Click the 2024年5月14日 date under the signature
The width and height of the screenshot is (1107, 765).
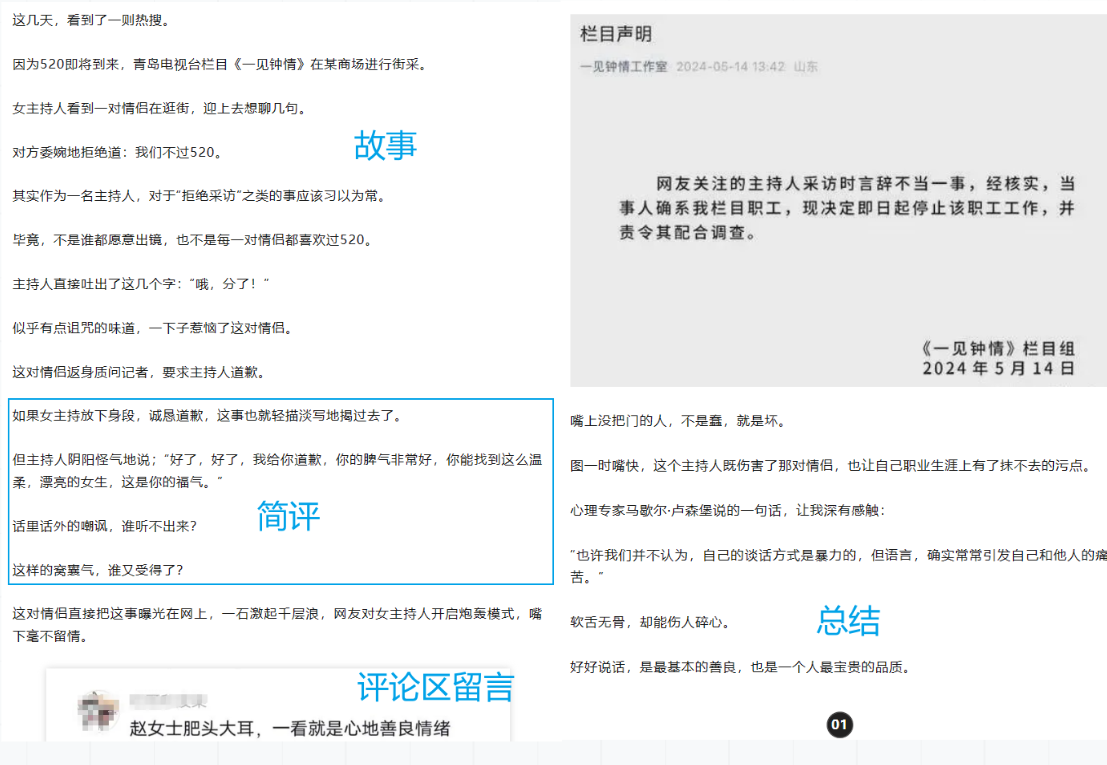[x=998, y=368]
